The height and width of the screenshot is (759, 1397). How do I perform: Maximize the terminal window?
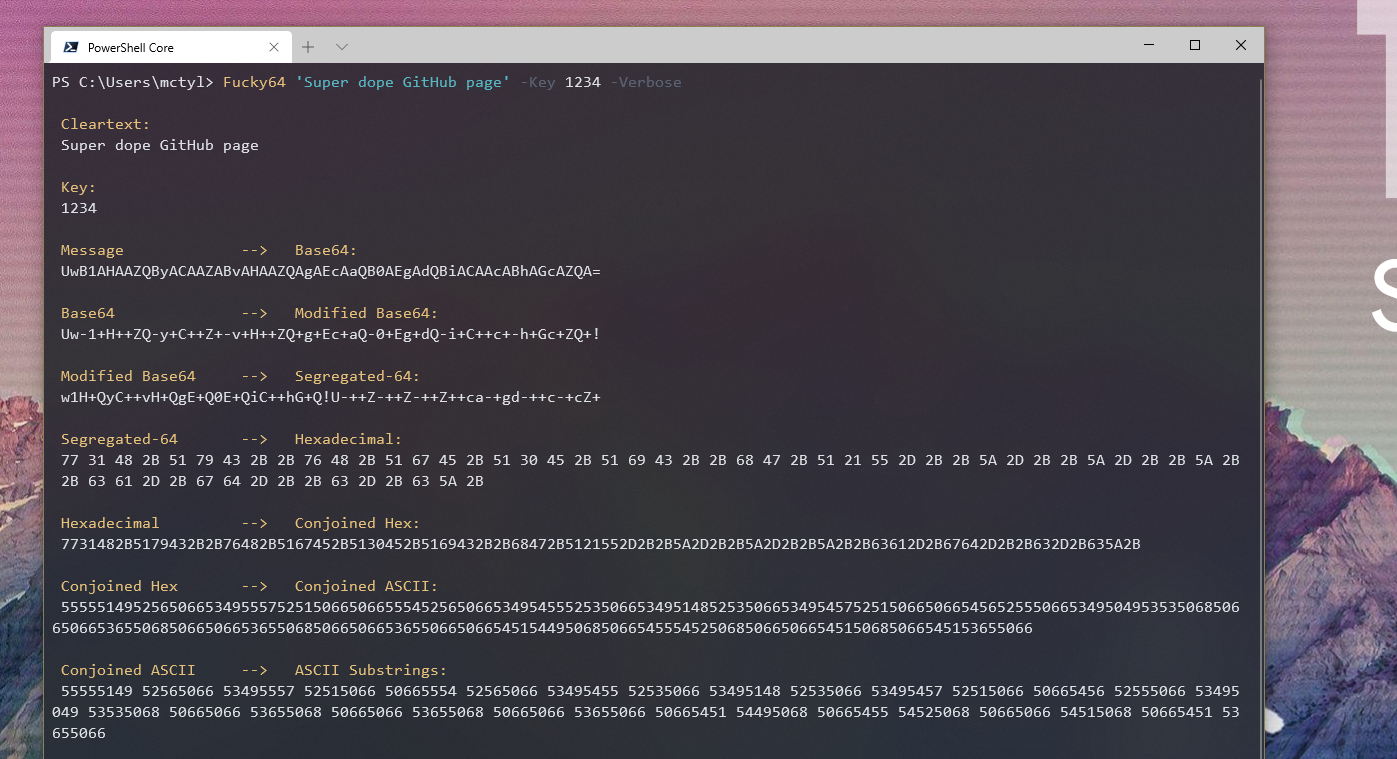coord(1194,45)
